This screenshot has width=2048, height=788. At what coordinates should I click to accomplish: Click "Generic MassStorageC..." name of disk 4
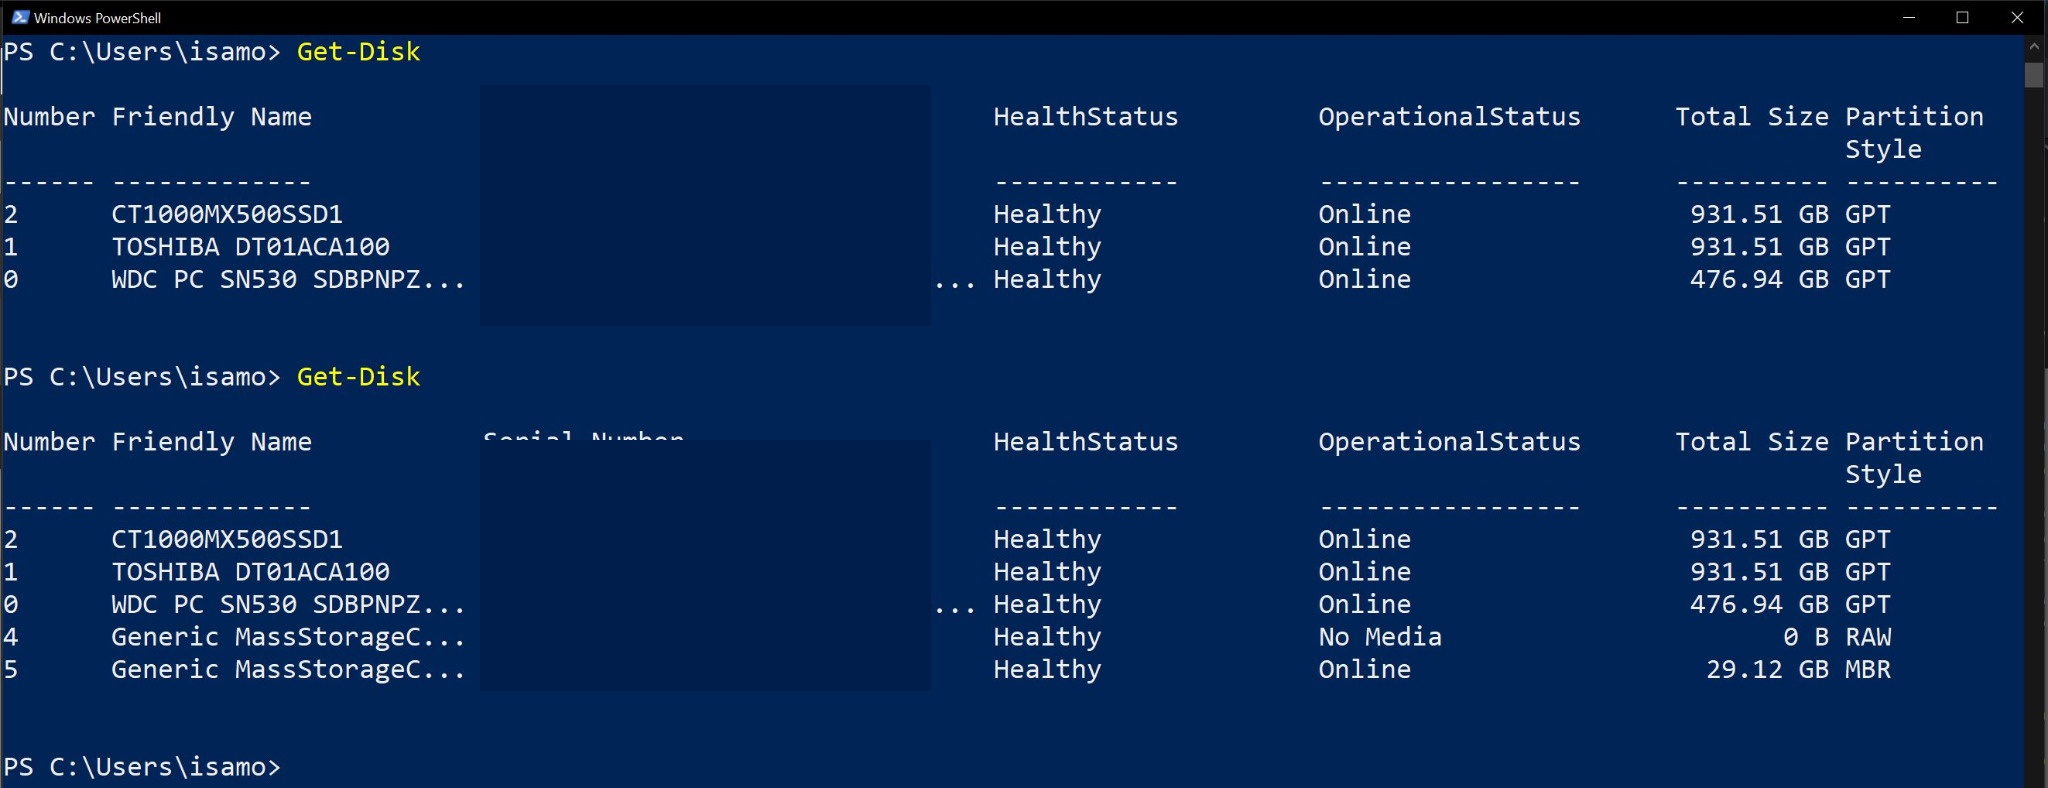point(288,637)
